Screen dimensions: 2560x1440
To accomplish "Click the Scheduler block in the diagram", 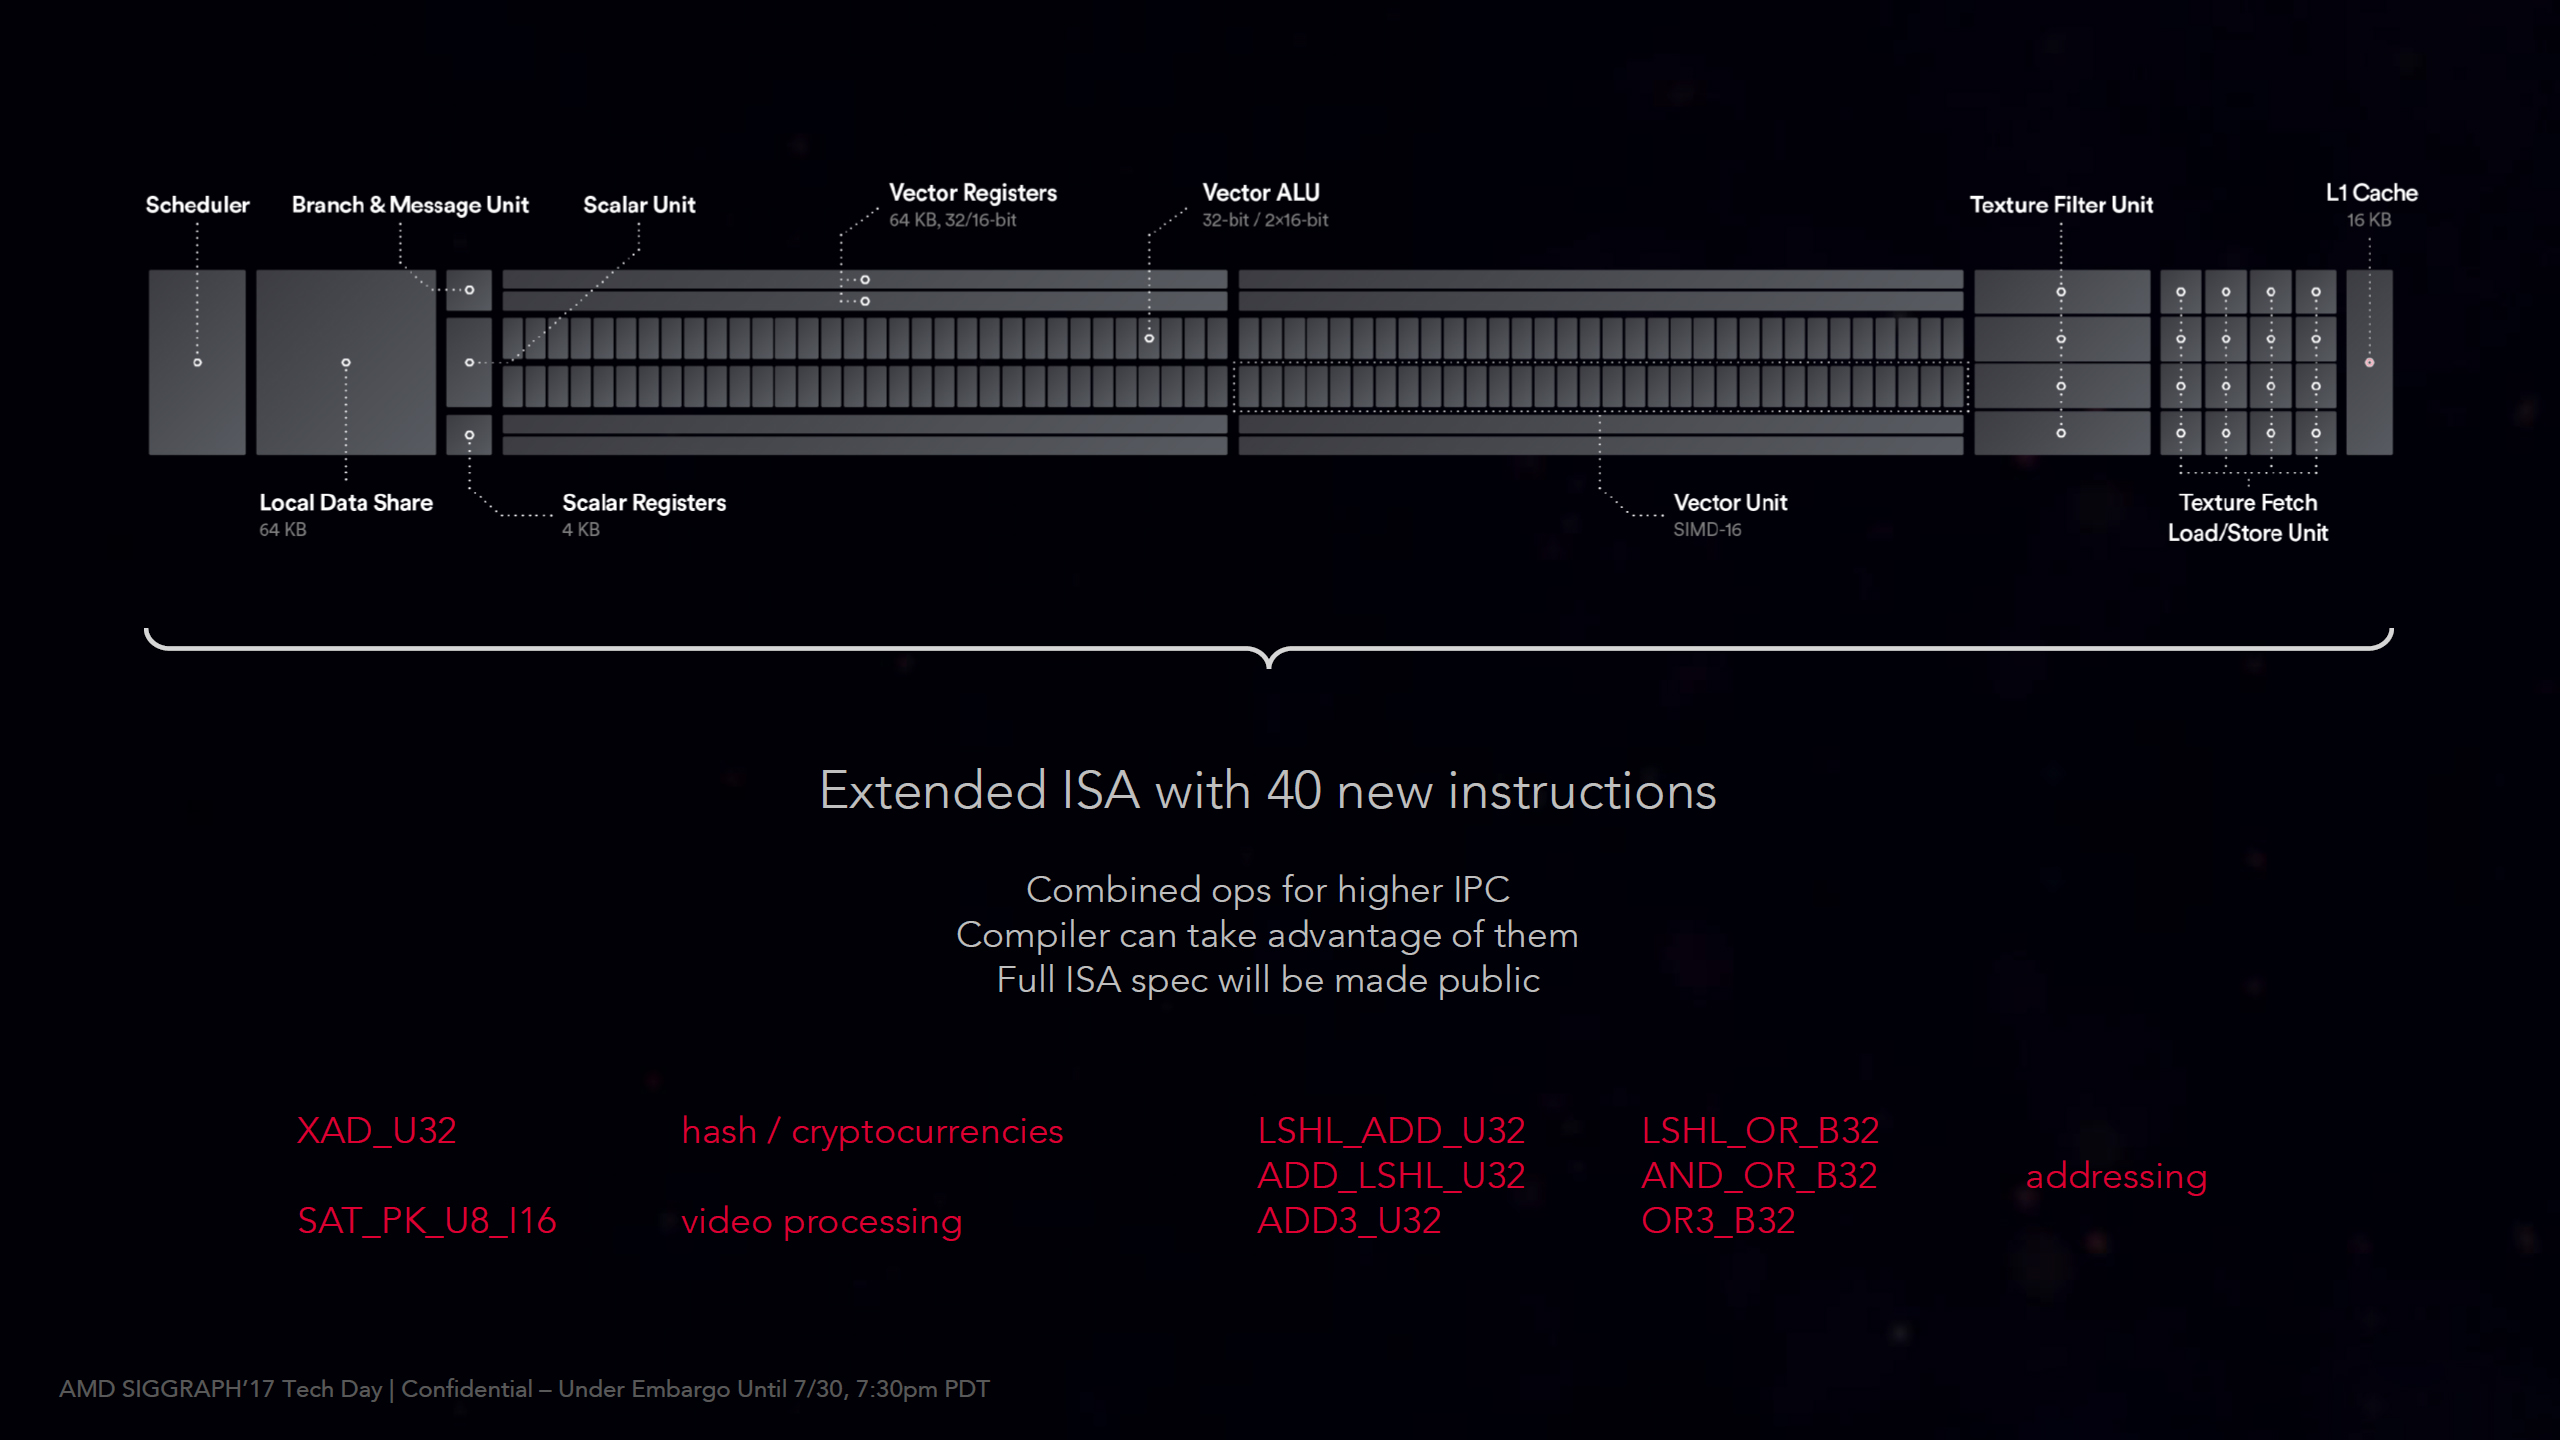I will [x=197, y=362].
